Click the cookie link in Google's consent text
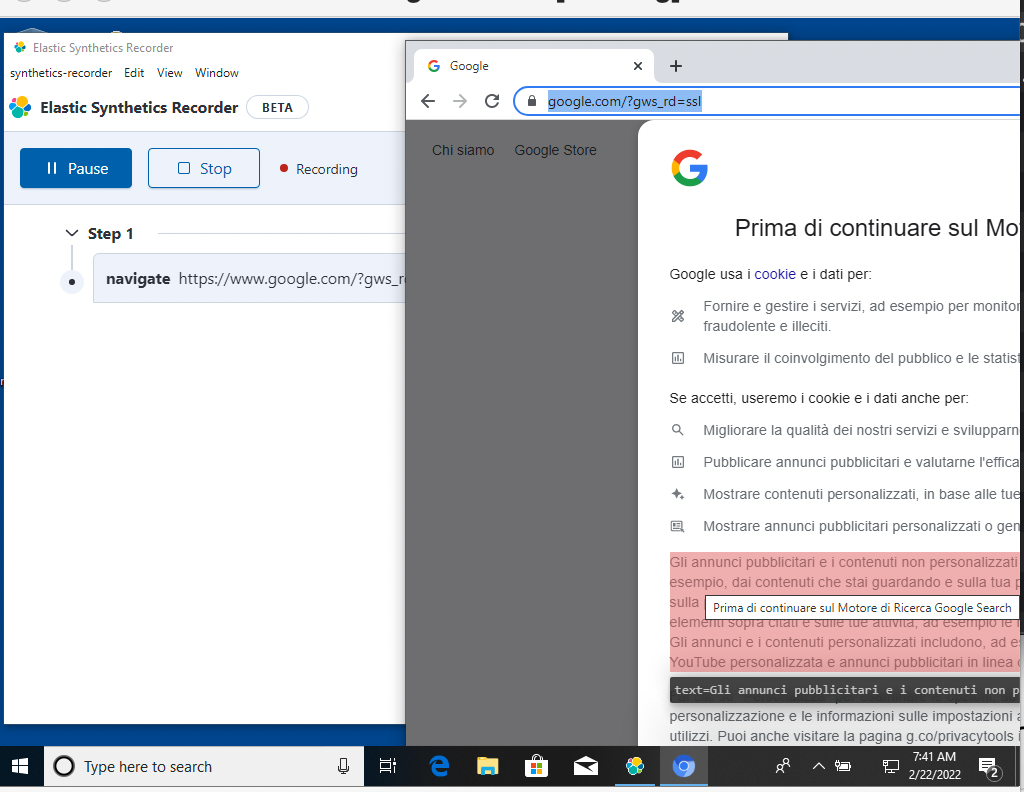 pyautogui.click(x=775, y=273)
